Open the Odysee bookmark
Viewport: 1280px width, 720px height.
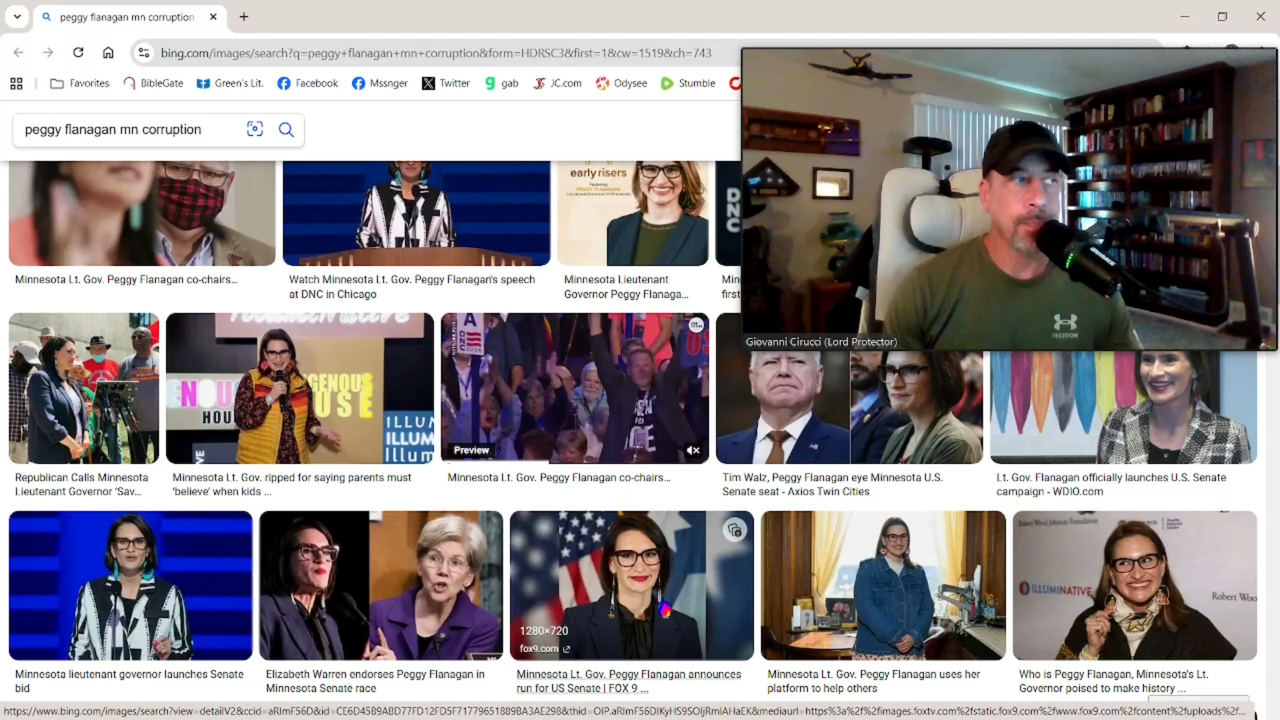coord(621,83)
